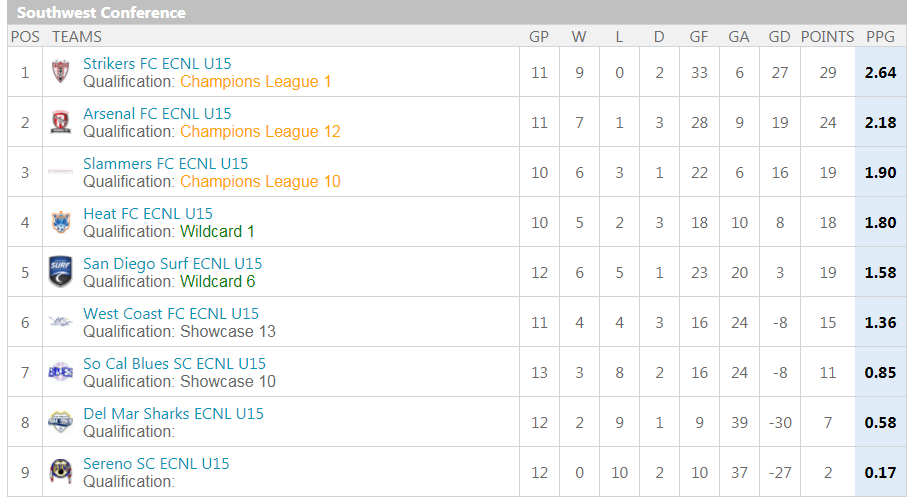
Task: Click the GD column header
Action: point(779,37)
